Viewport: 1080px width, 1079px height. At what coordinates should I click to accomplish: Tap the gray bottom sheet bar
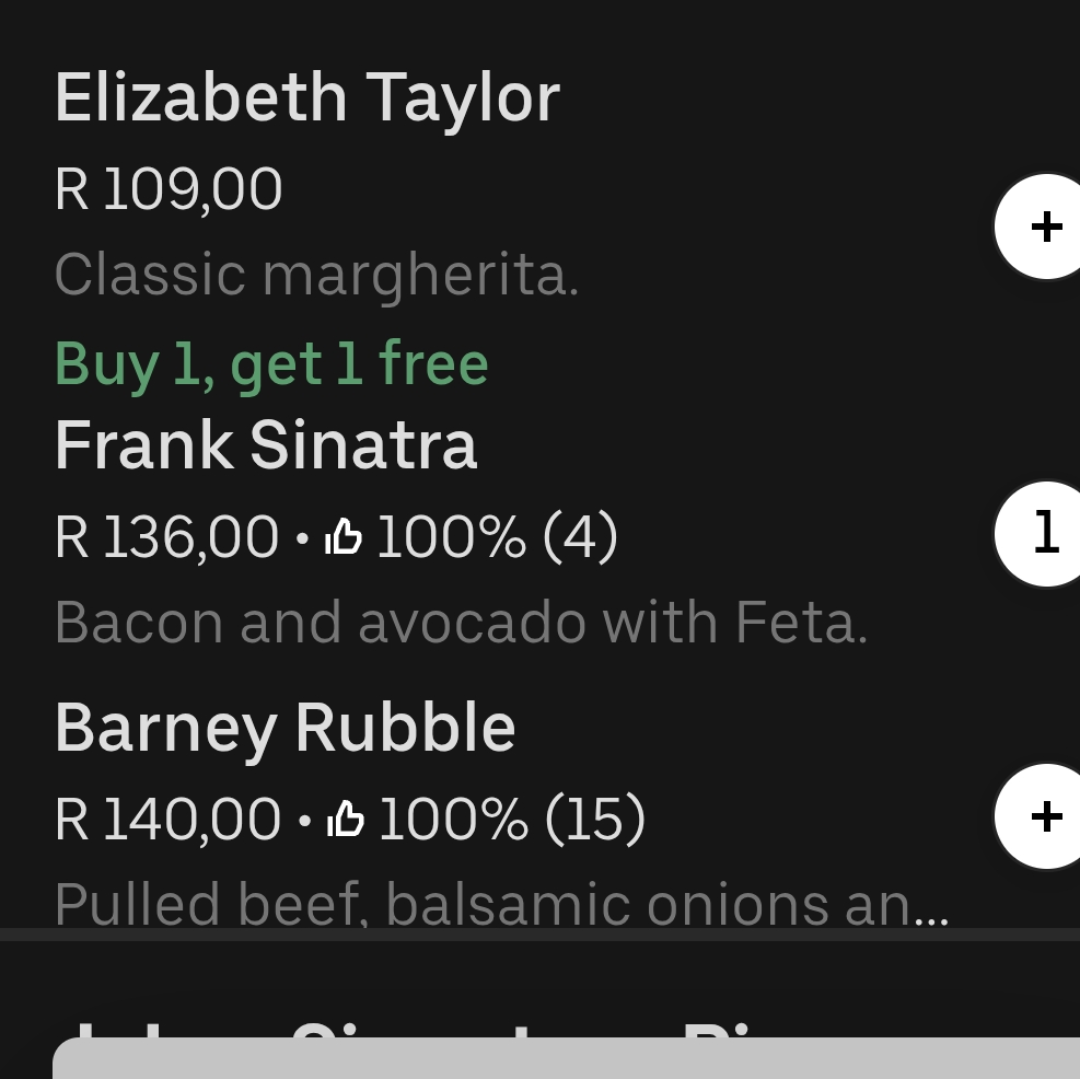(x=566, y=1058)
